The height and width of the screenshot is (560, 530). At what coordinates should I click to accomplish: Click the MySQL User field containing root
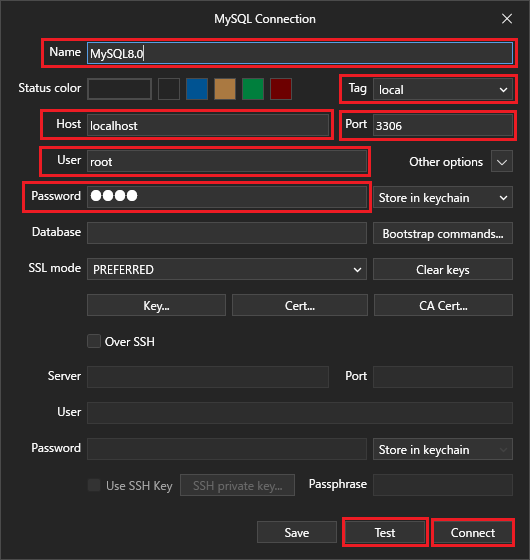click(227, 161)
